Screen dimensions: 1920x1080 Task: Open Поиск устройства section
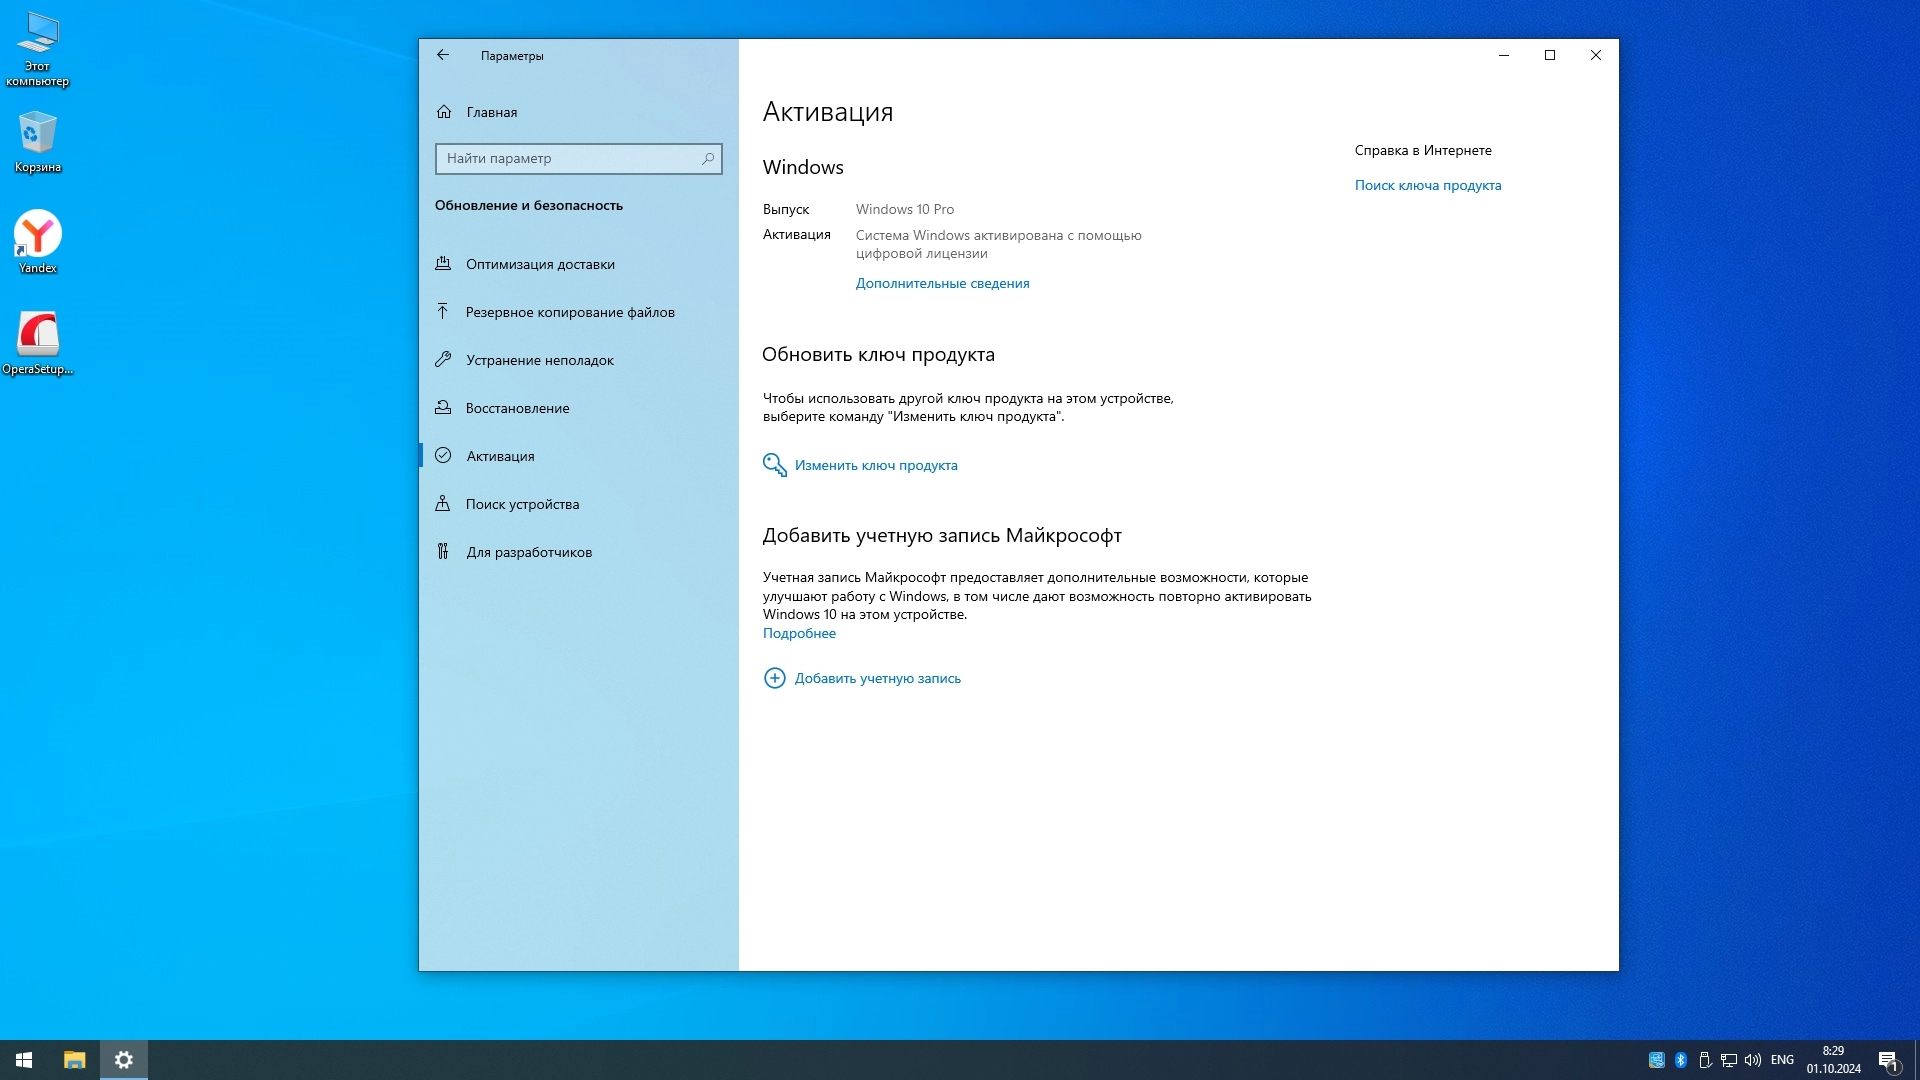pos(522,504)
